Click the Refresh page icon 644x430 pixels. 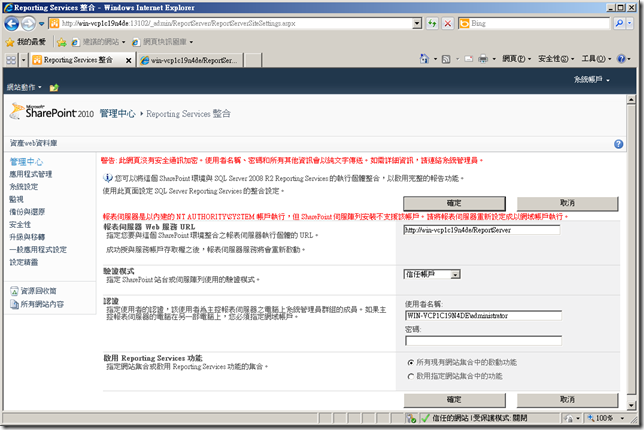tap(432, 23)
